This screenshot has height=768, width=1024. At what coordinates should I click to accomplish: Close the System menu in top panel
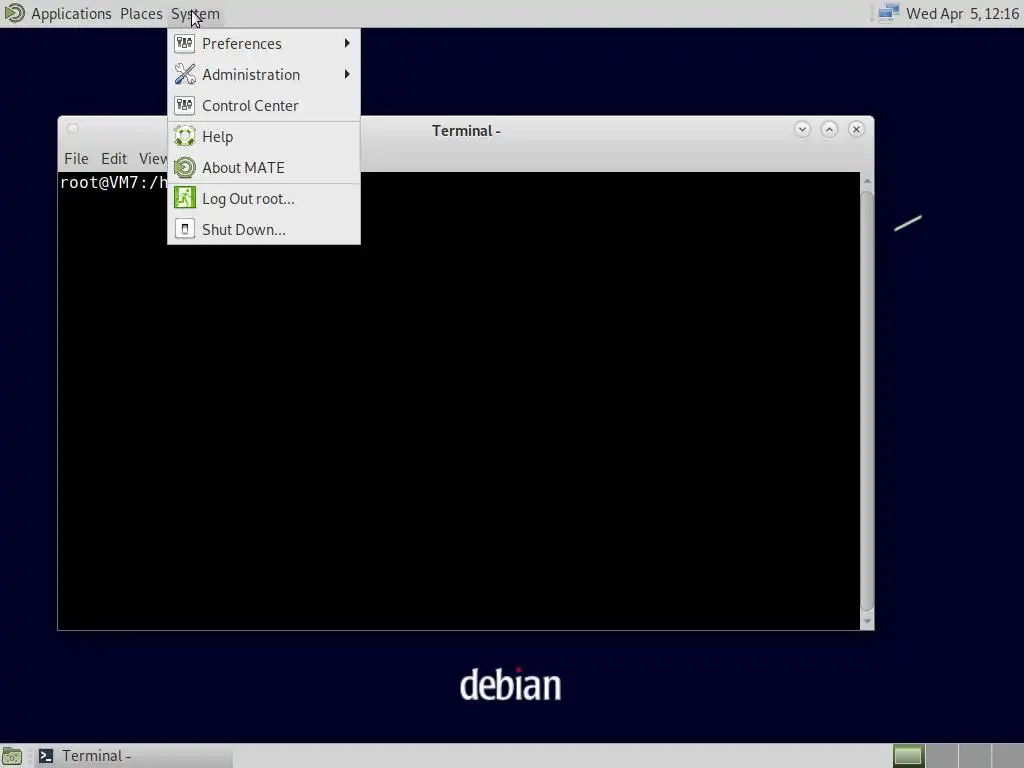point(195,14)
